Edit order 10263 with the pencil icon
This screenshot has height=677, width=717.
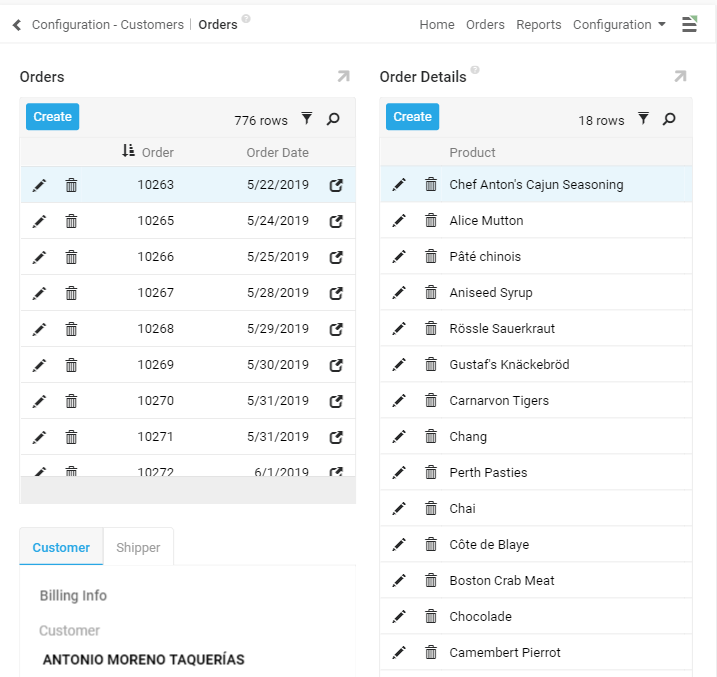(x=39, y=185)
